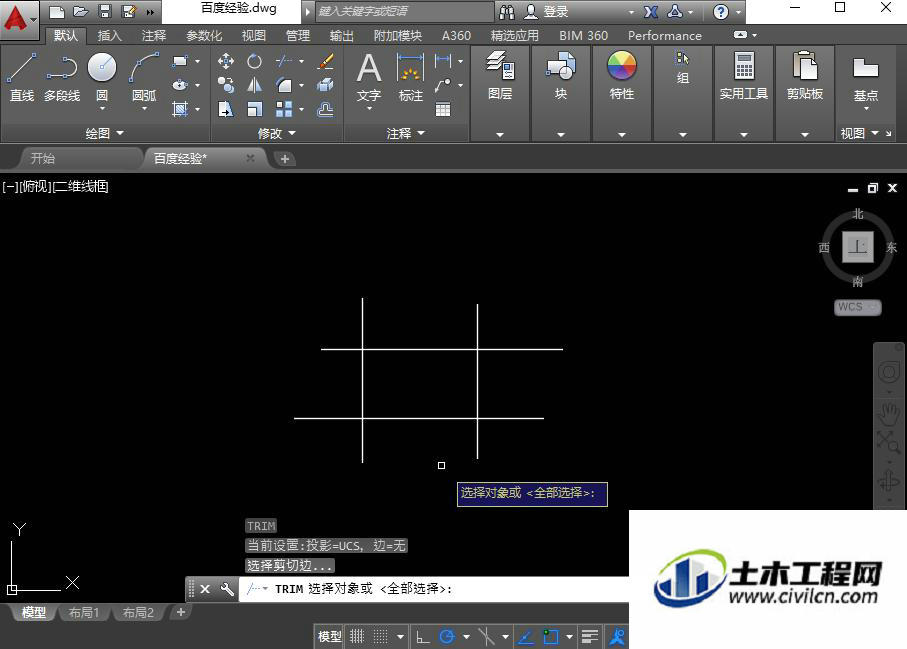
Task: Toggle the 模型 model space status button
Action: [330, 637]
